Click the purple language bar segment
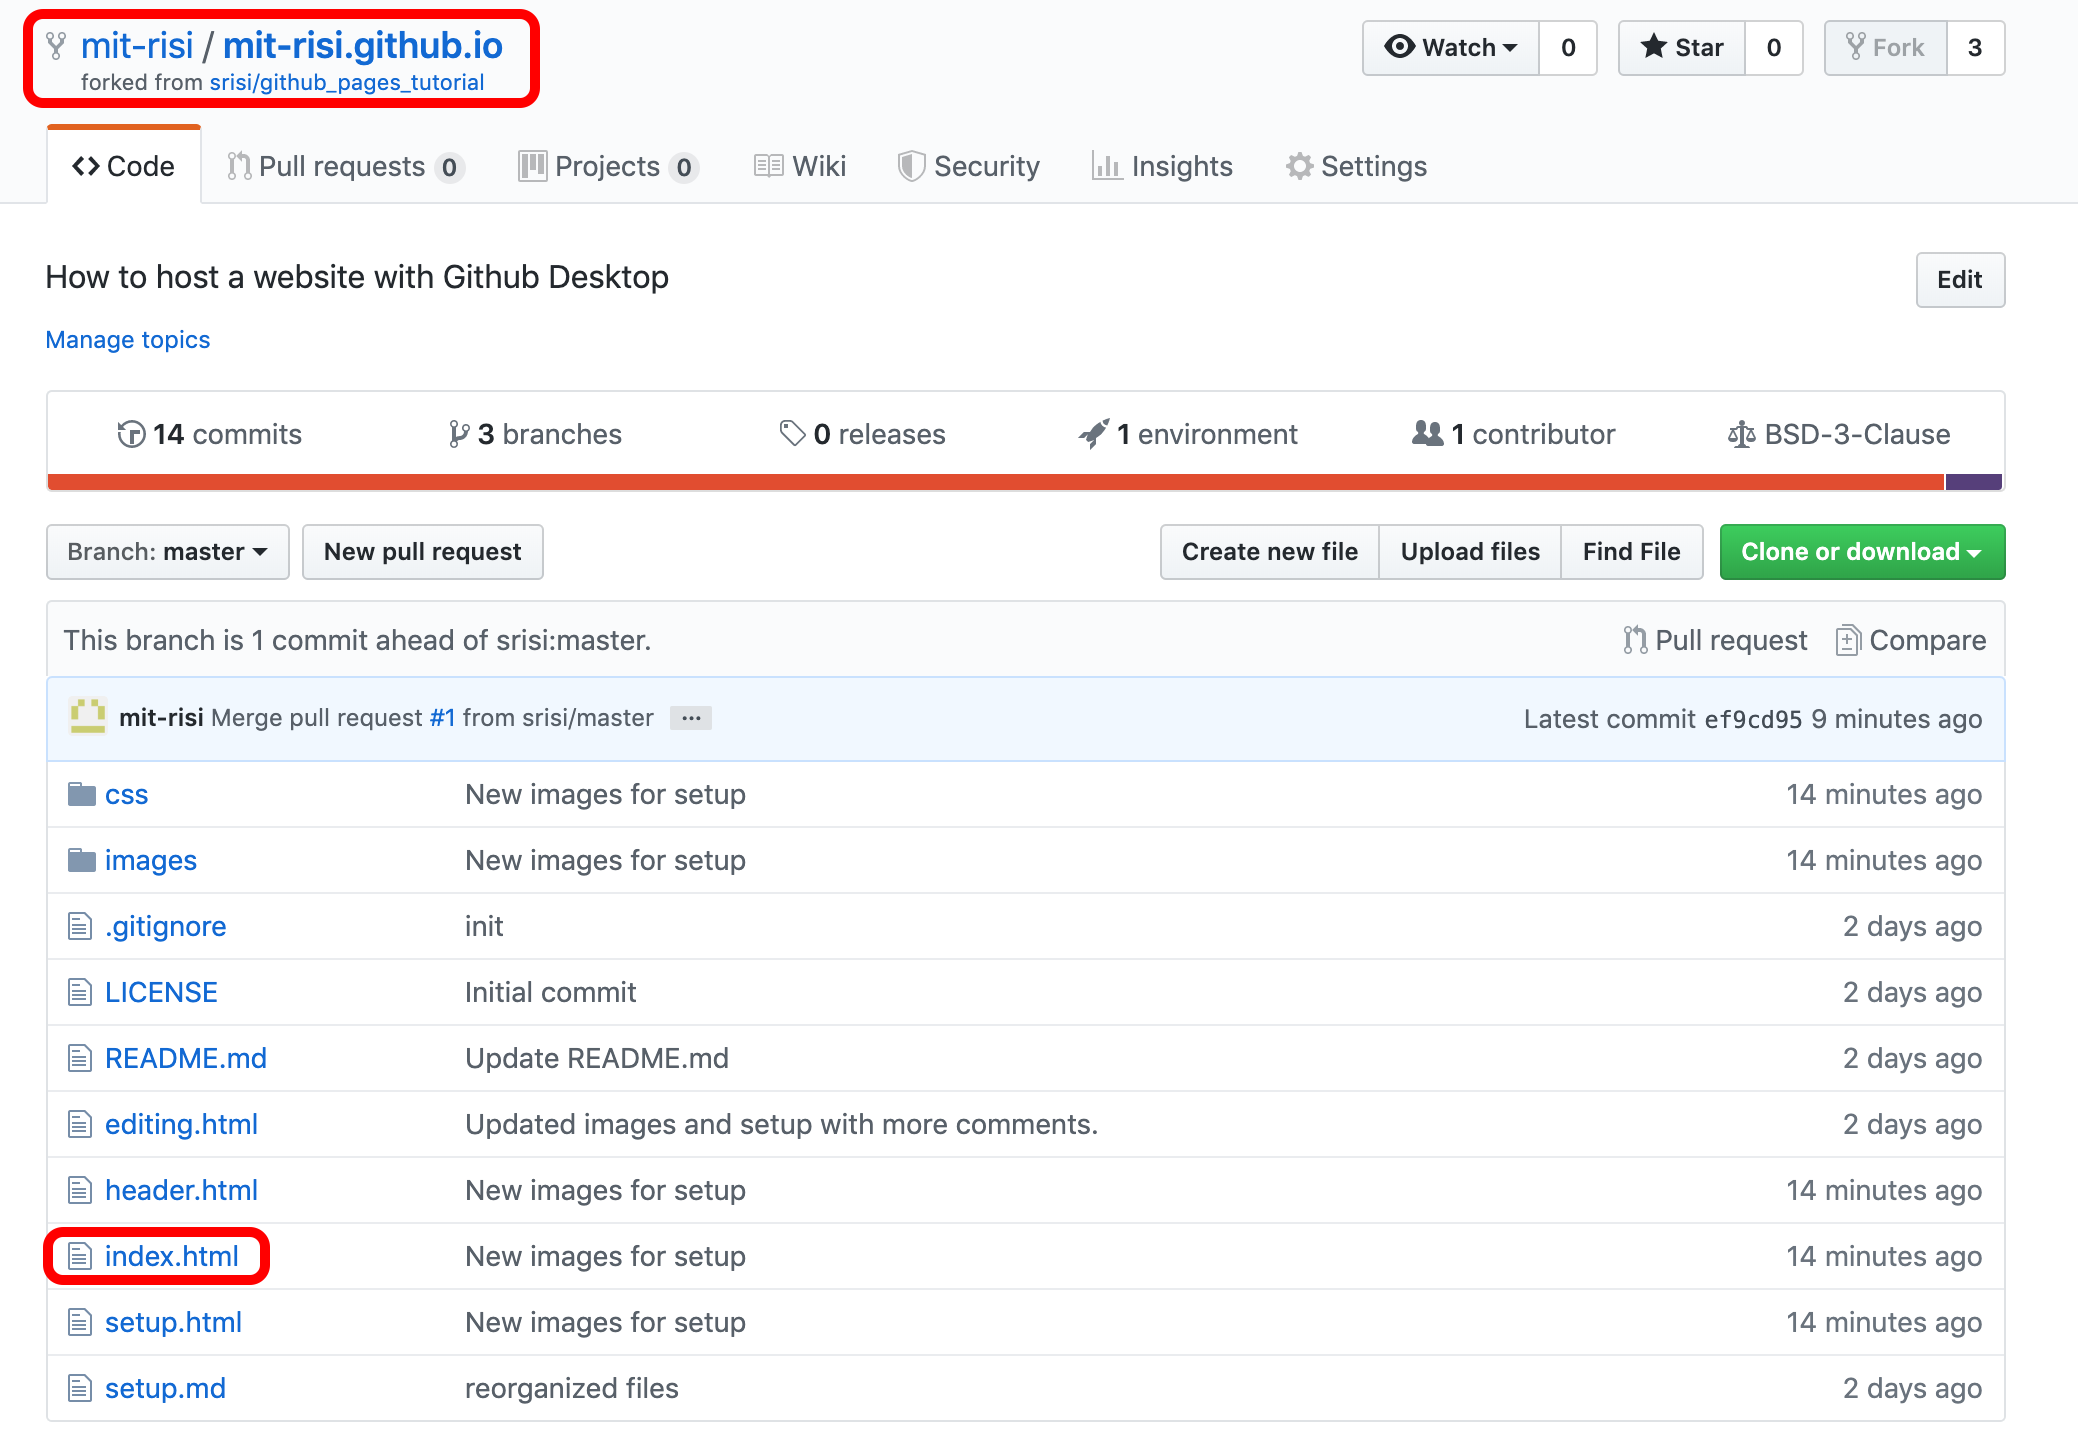 (1974, 482)
